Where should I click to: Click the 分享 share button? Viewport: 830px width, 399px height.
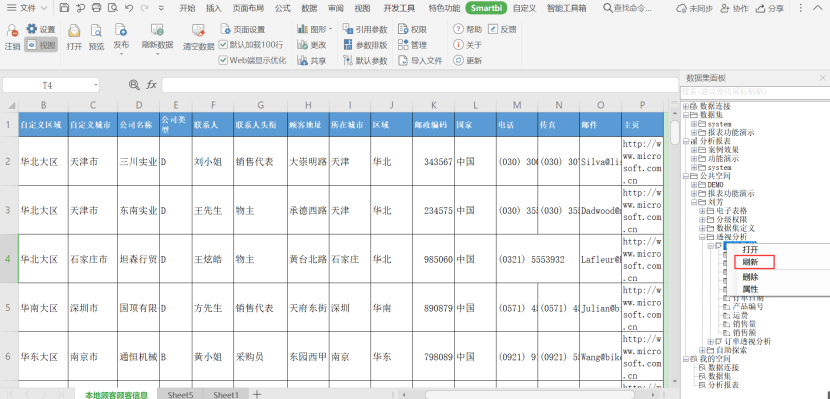point(770,8)
